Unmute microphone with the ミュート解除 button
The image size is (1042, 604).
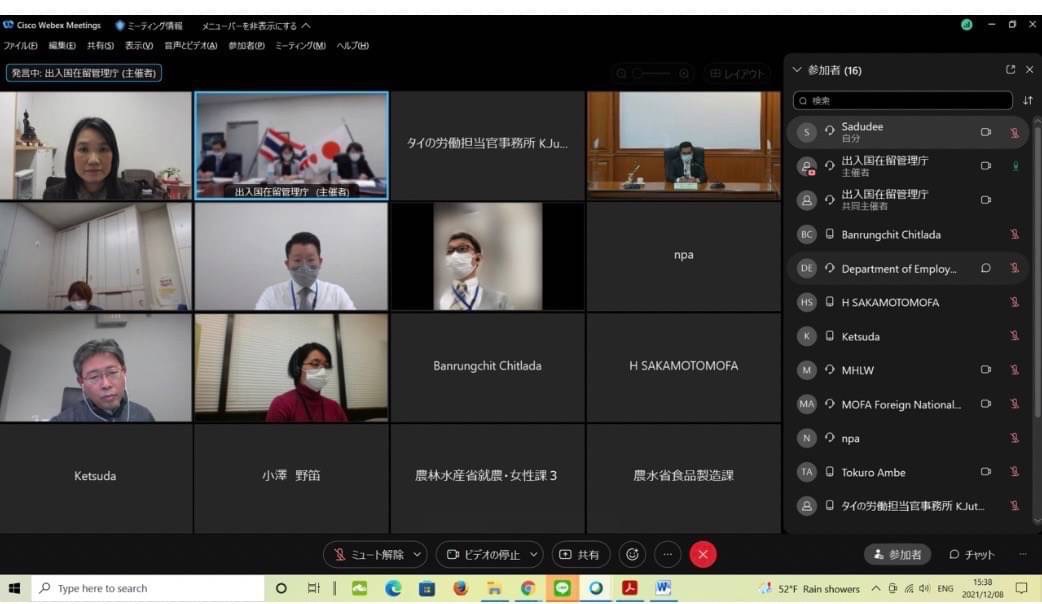click(x=366, y=555)
